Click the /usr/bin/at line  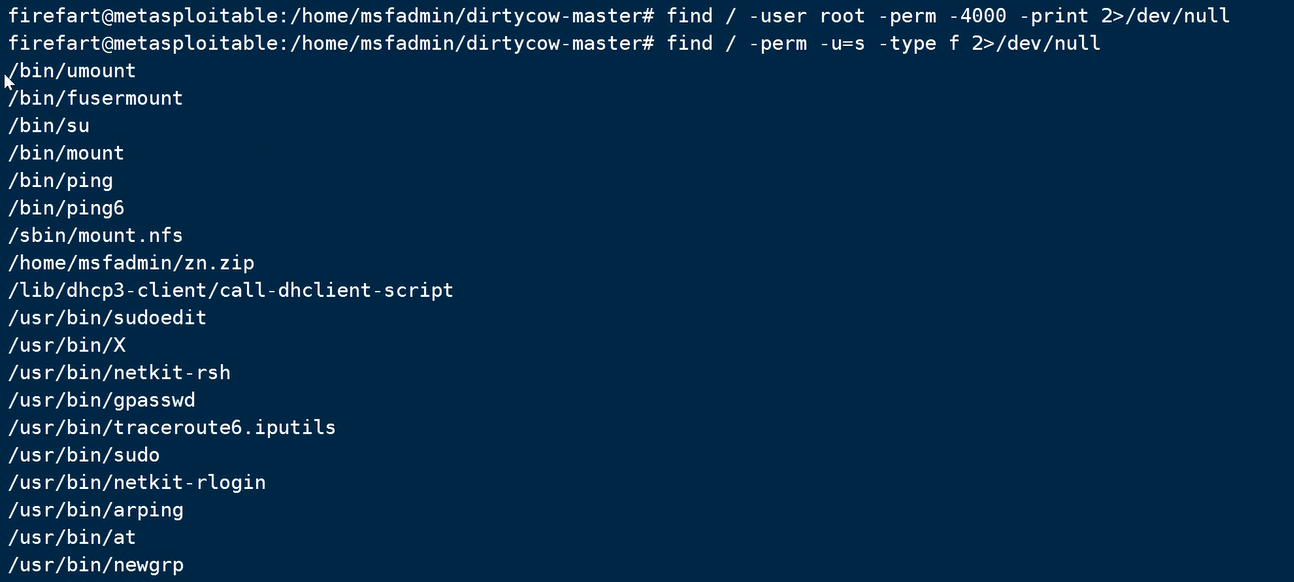click(x=72, y=538)
